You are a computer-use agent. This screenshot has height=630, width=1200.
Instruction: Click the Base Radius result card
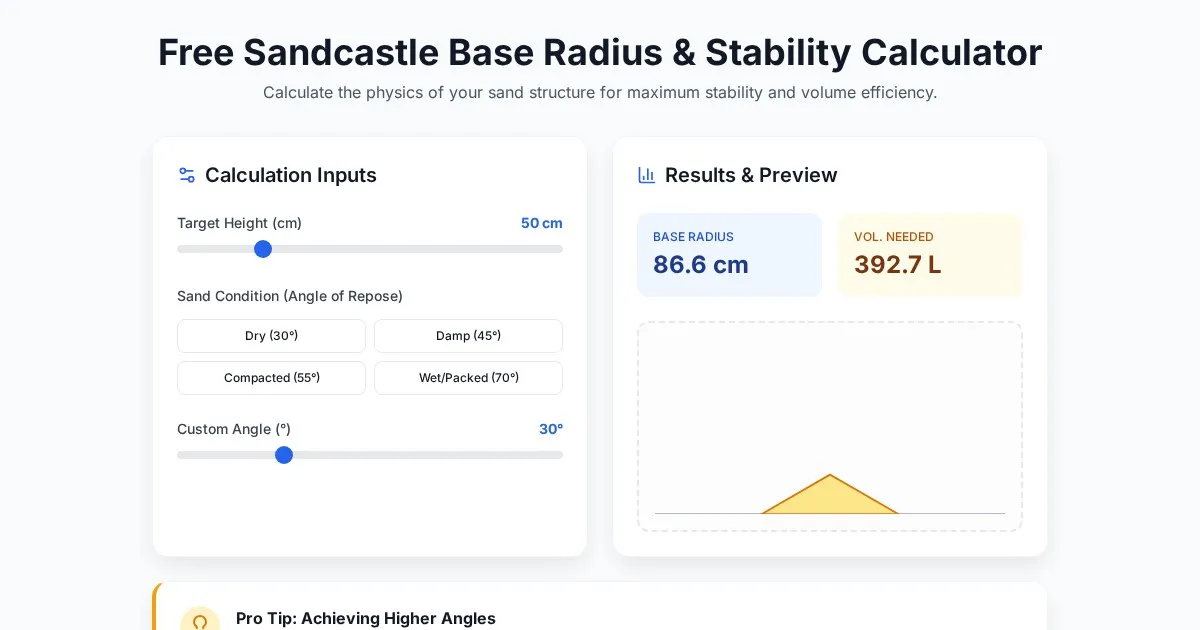(729, 255)
